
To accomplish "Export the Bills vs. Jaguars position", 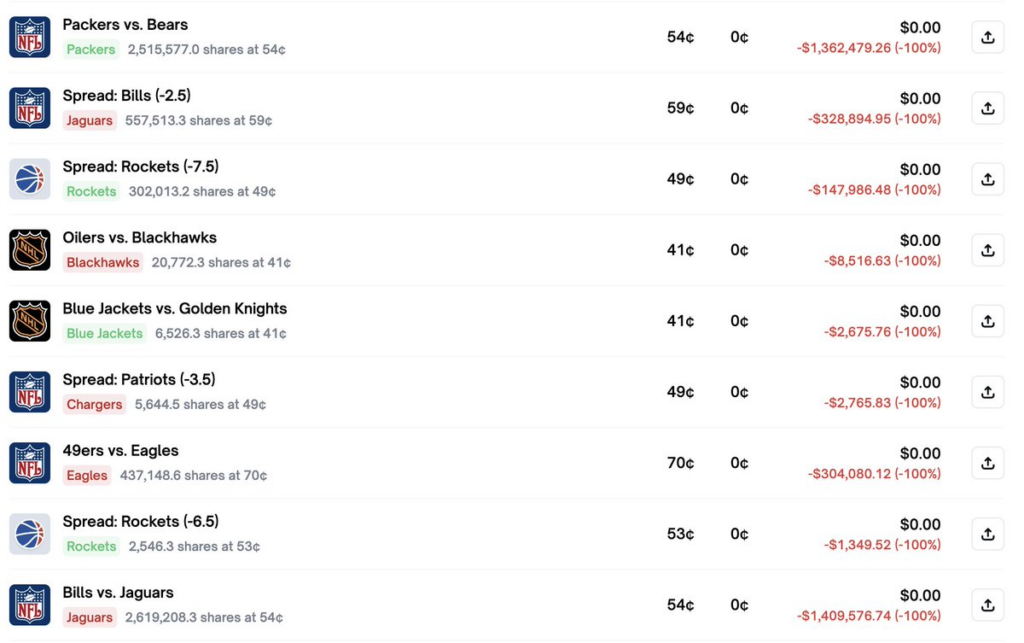I will click(987, 604).
